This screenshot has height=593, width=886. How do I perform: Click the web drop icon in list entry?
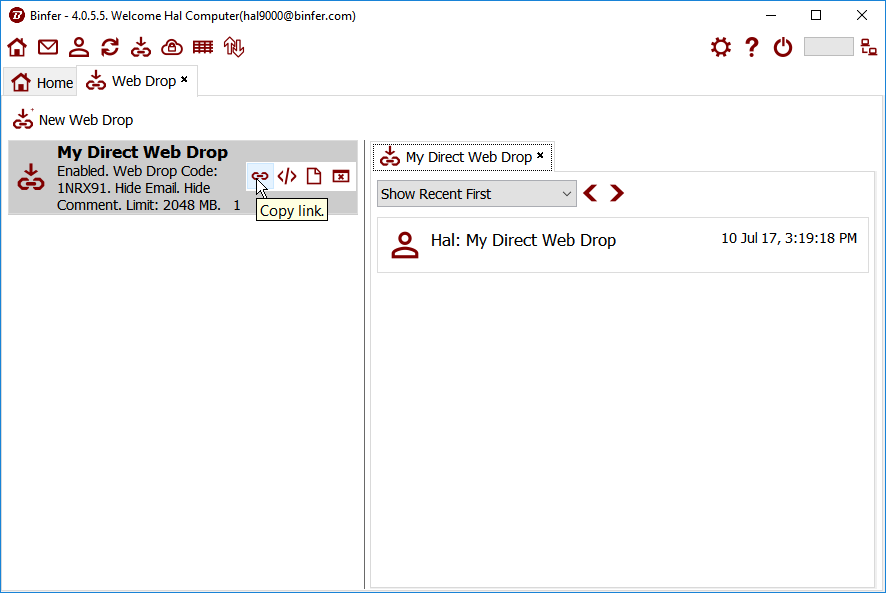(31, 178)
